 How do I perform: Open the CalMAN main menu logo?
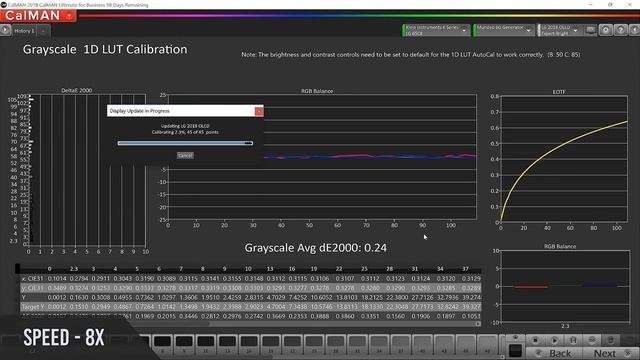click(38, 16)
